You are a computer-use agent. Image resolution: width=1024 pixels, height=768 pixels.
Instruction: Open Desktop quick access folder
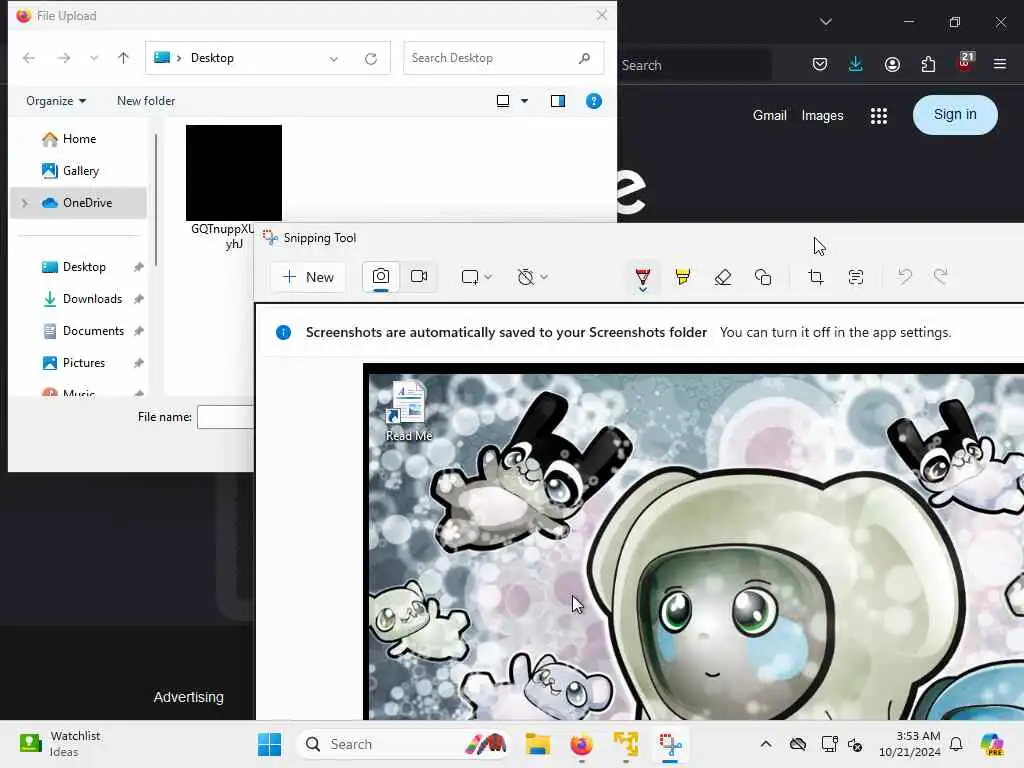(x=84, y=267)
